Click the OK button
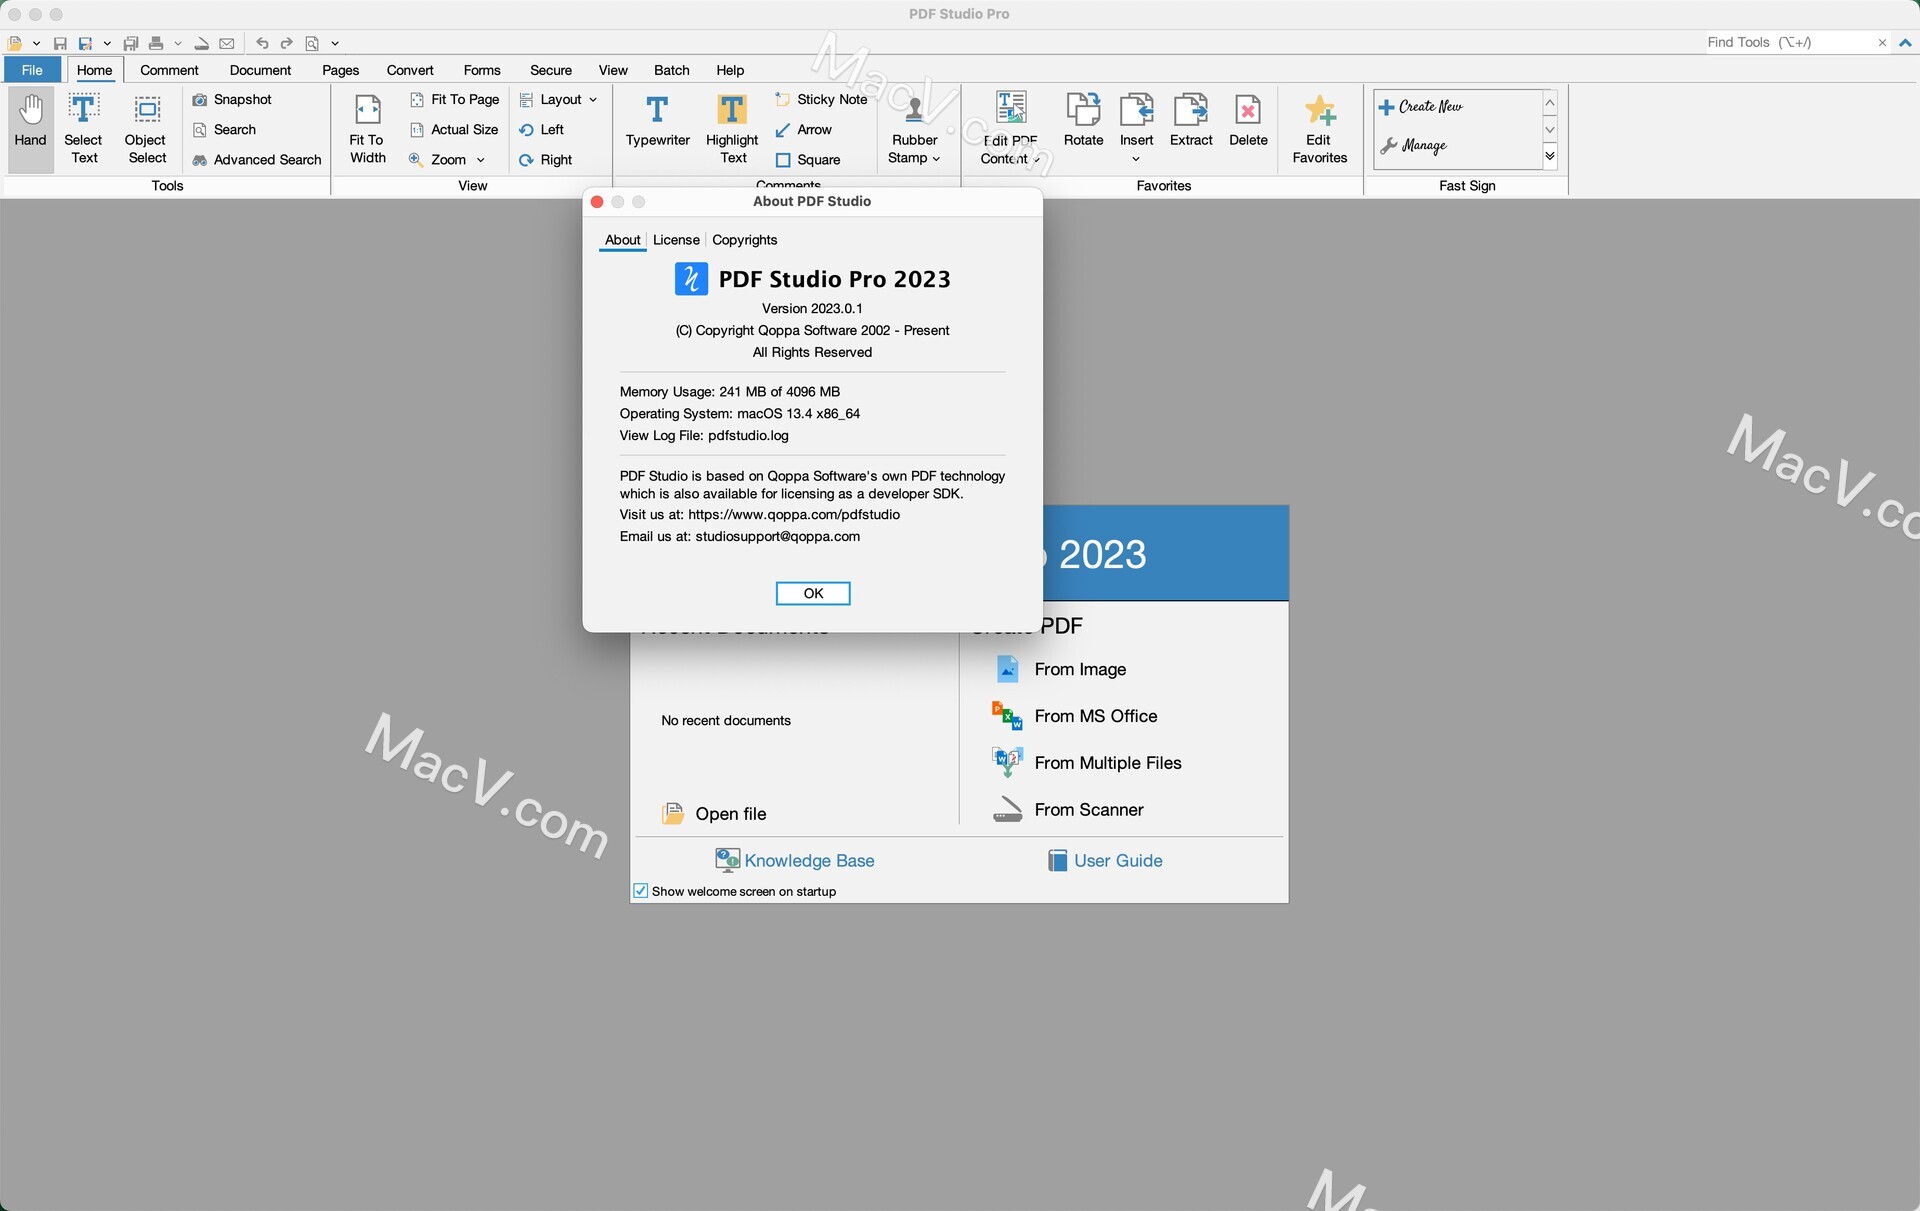 click(x=812, y=593)
